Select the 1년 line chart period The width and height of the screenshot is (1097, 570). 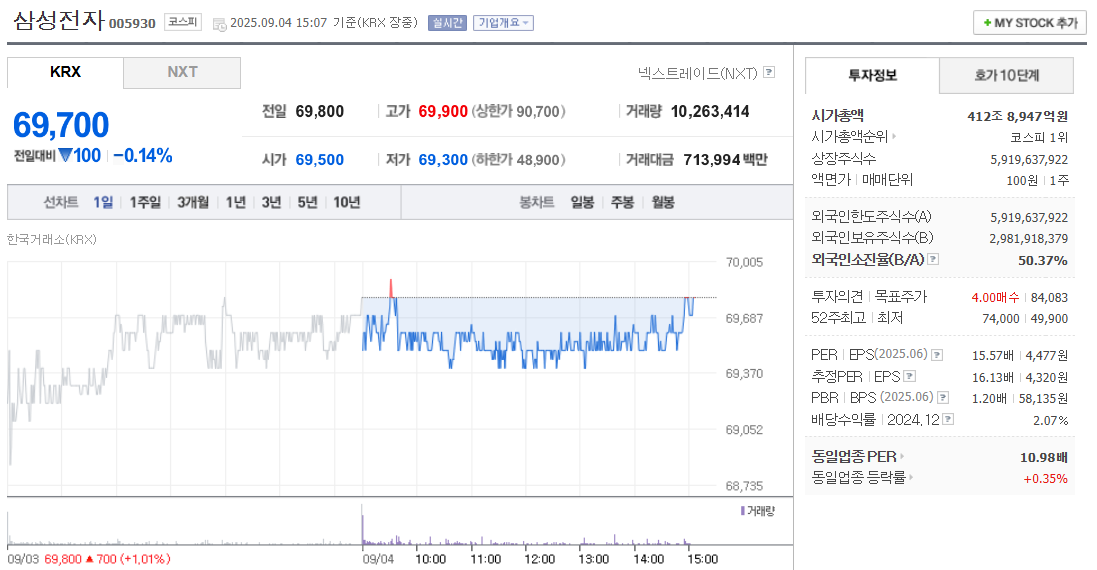[x=236, y=203]
